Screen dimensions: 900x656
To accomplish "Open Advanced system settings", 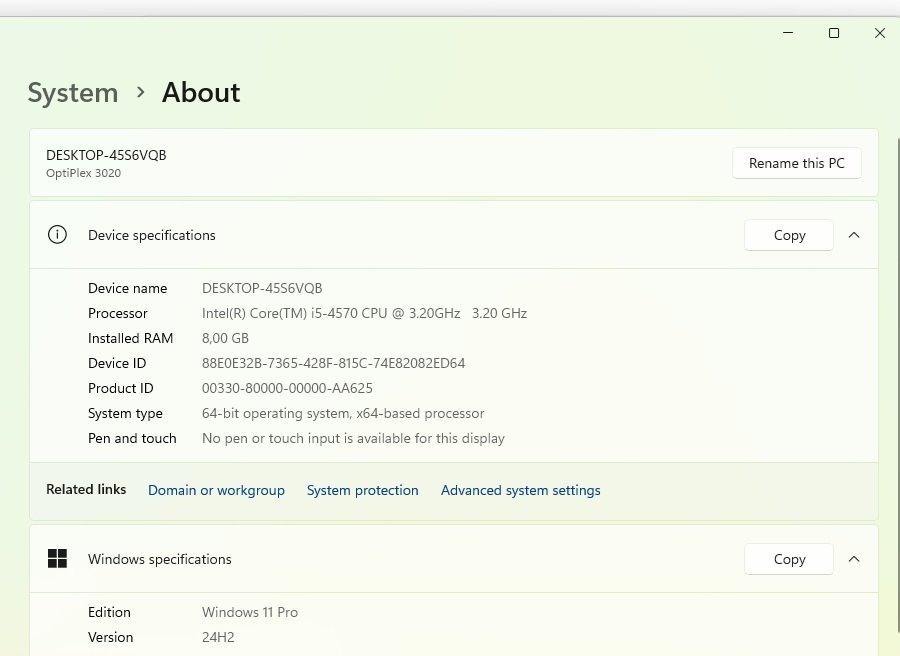I will click(520, 490).
